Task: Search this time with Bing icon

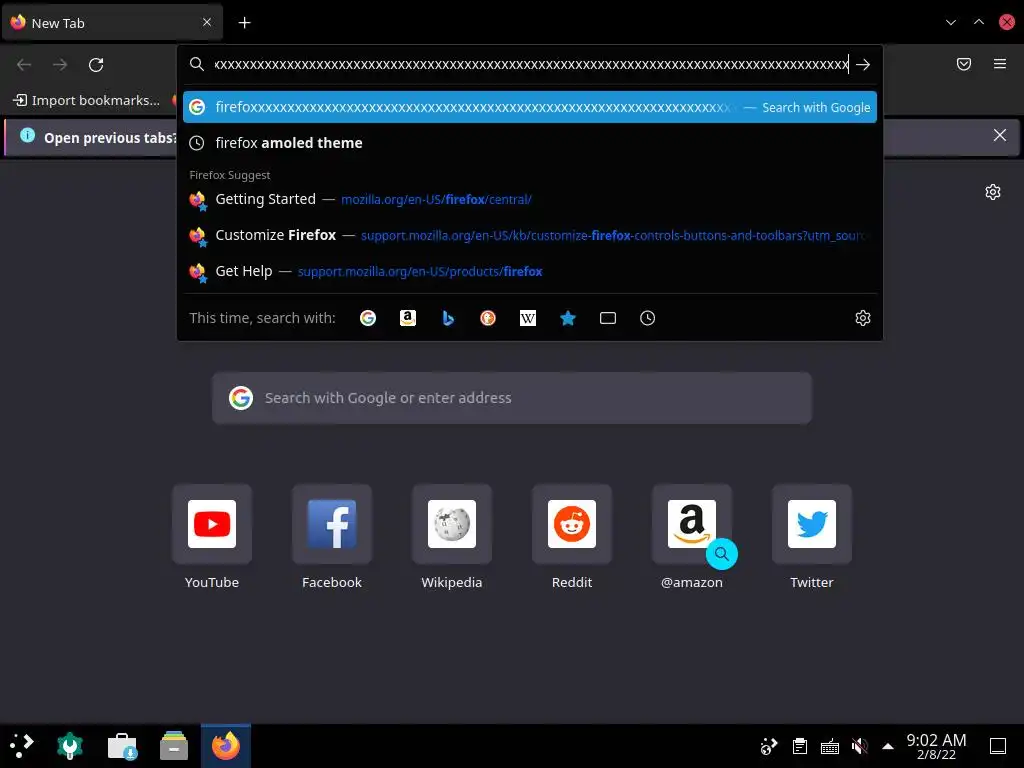Action: click(448, 318)
